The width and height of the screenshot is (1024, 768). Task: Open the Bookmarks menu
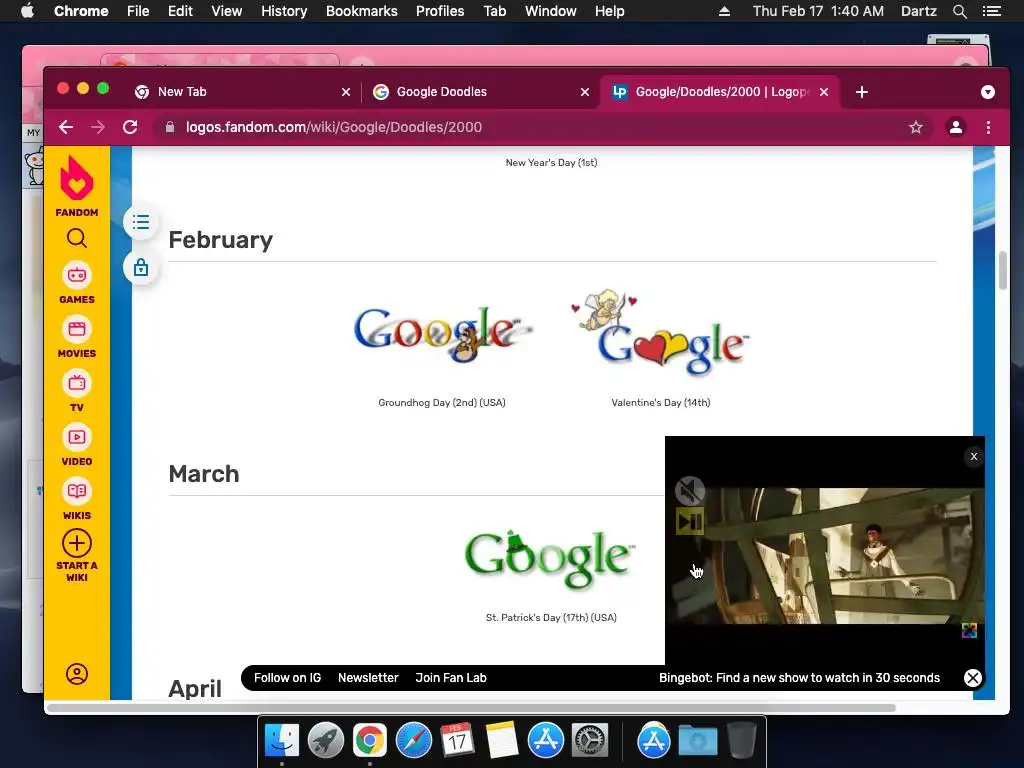pos(362,11)
